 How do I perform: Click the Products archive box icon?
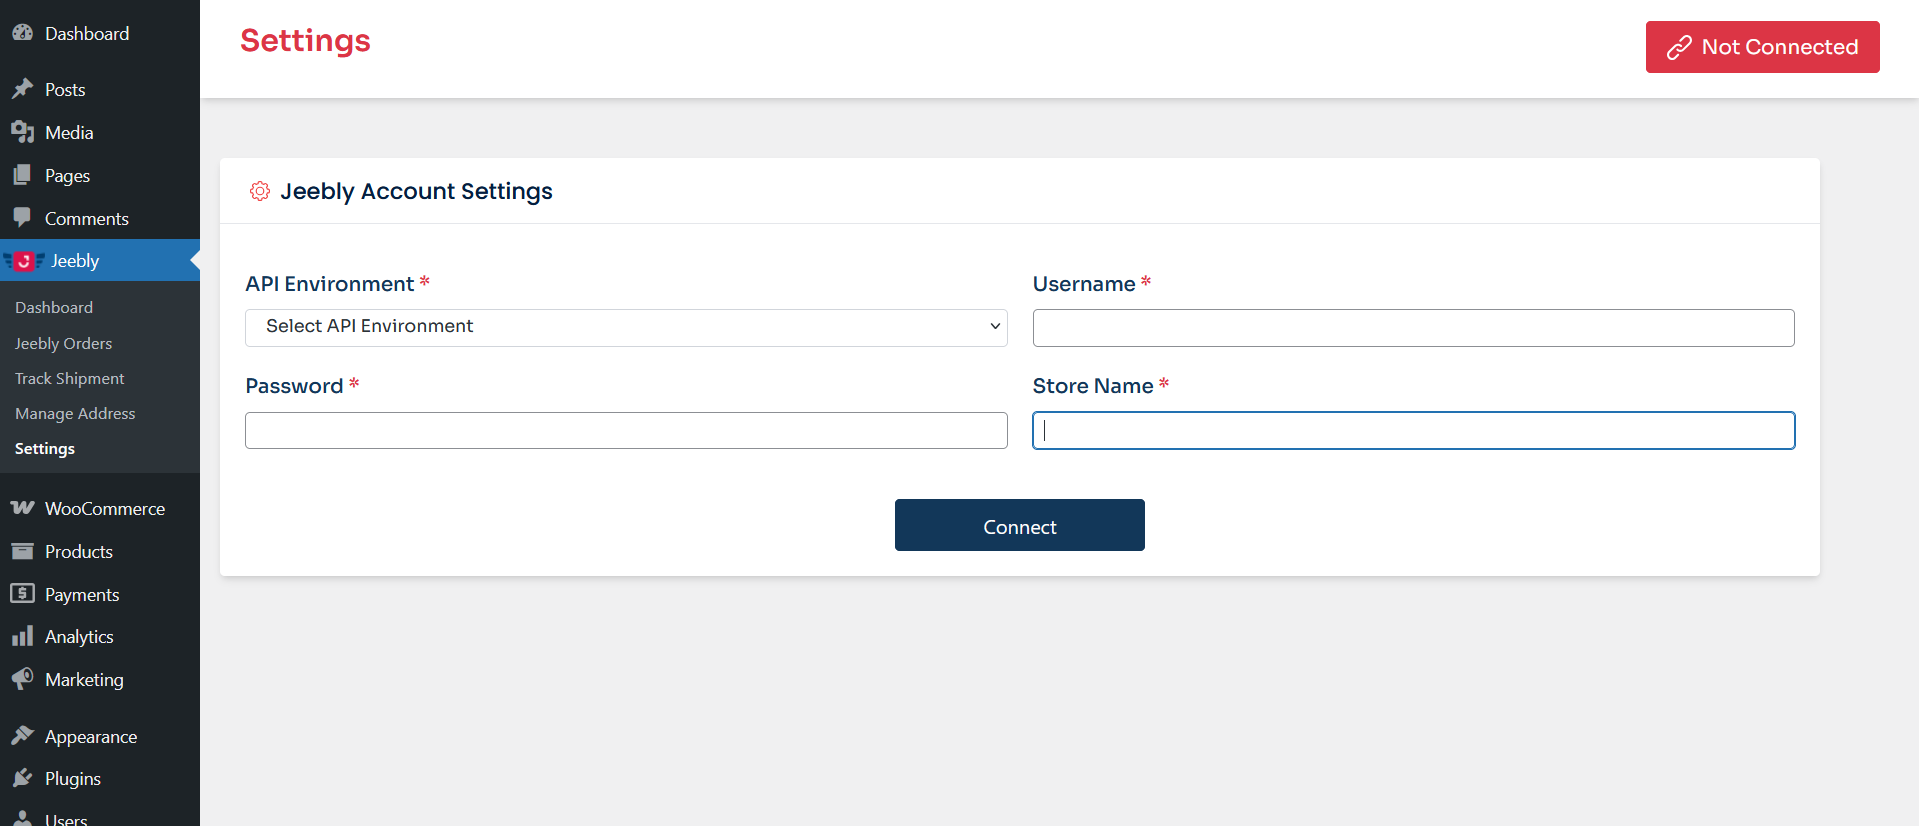click(22, 551)
